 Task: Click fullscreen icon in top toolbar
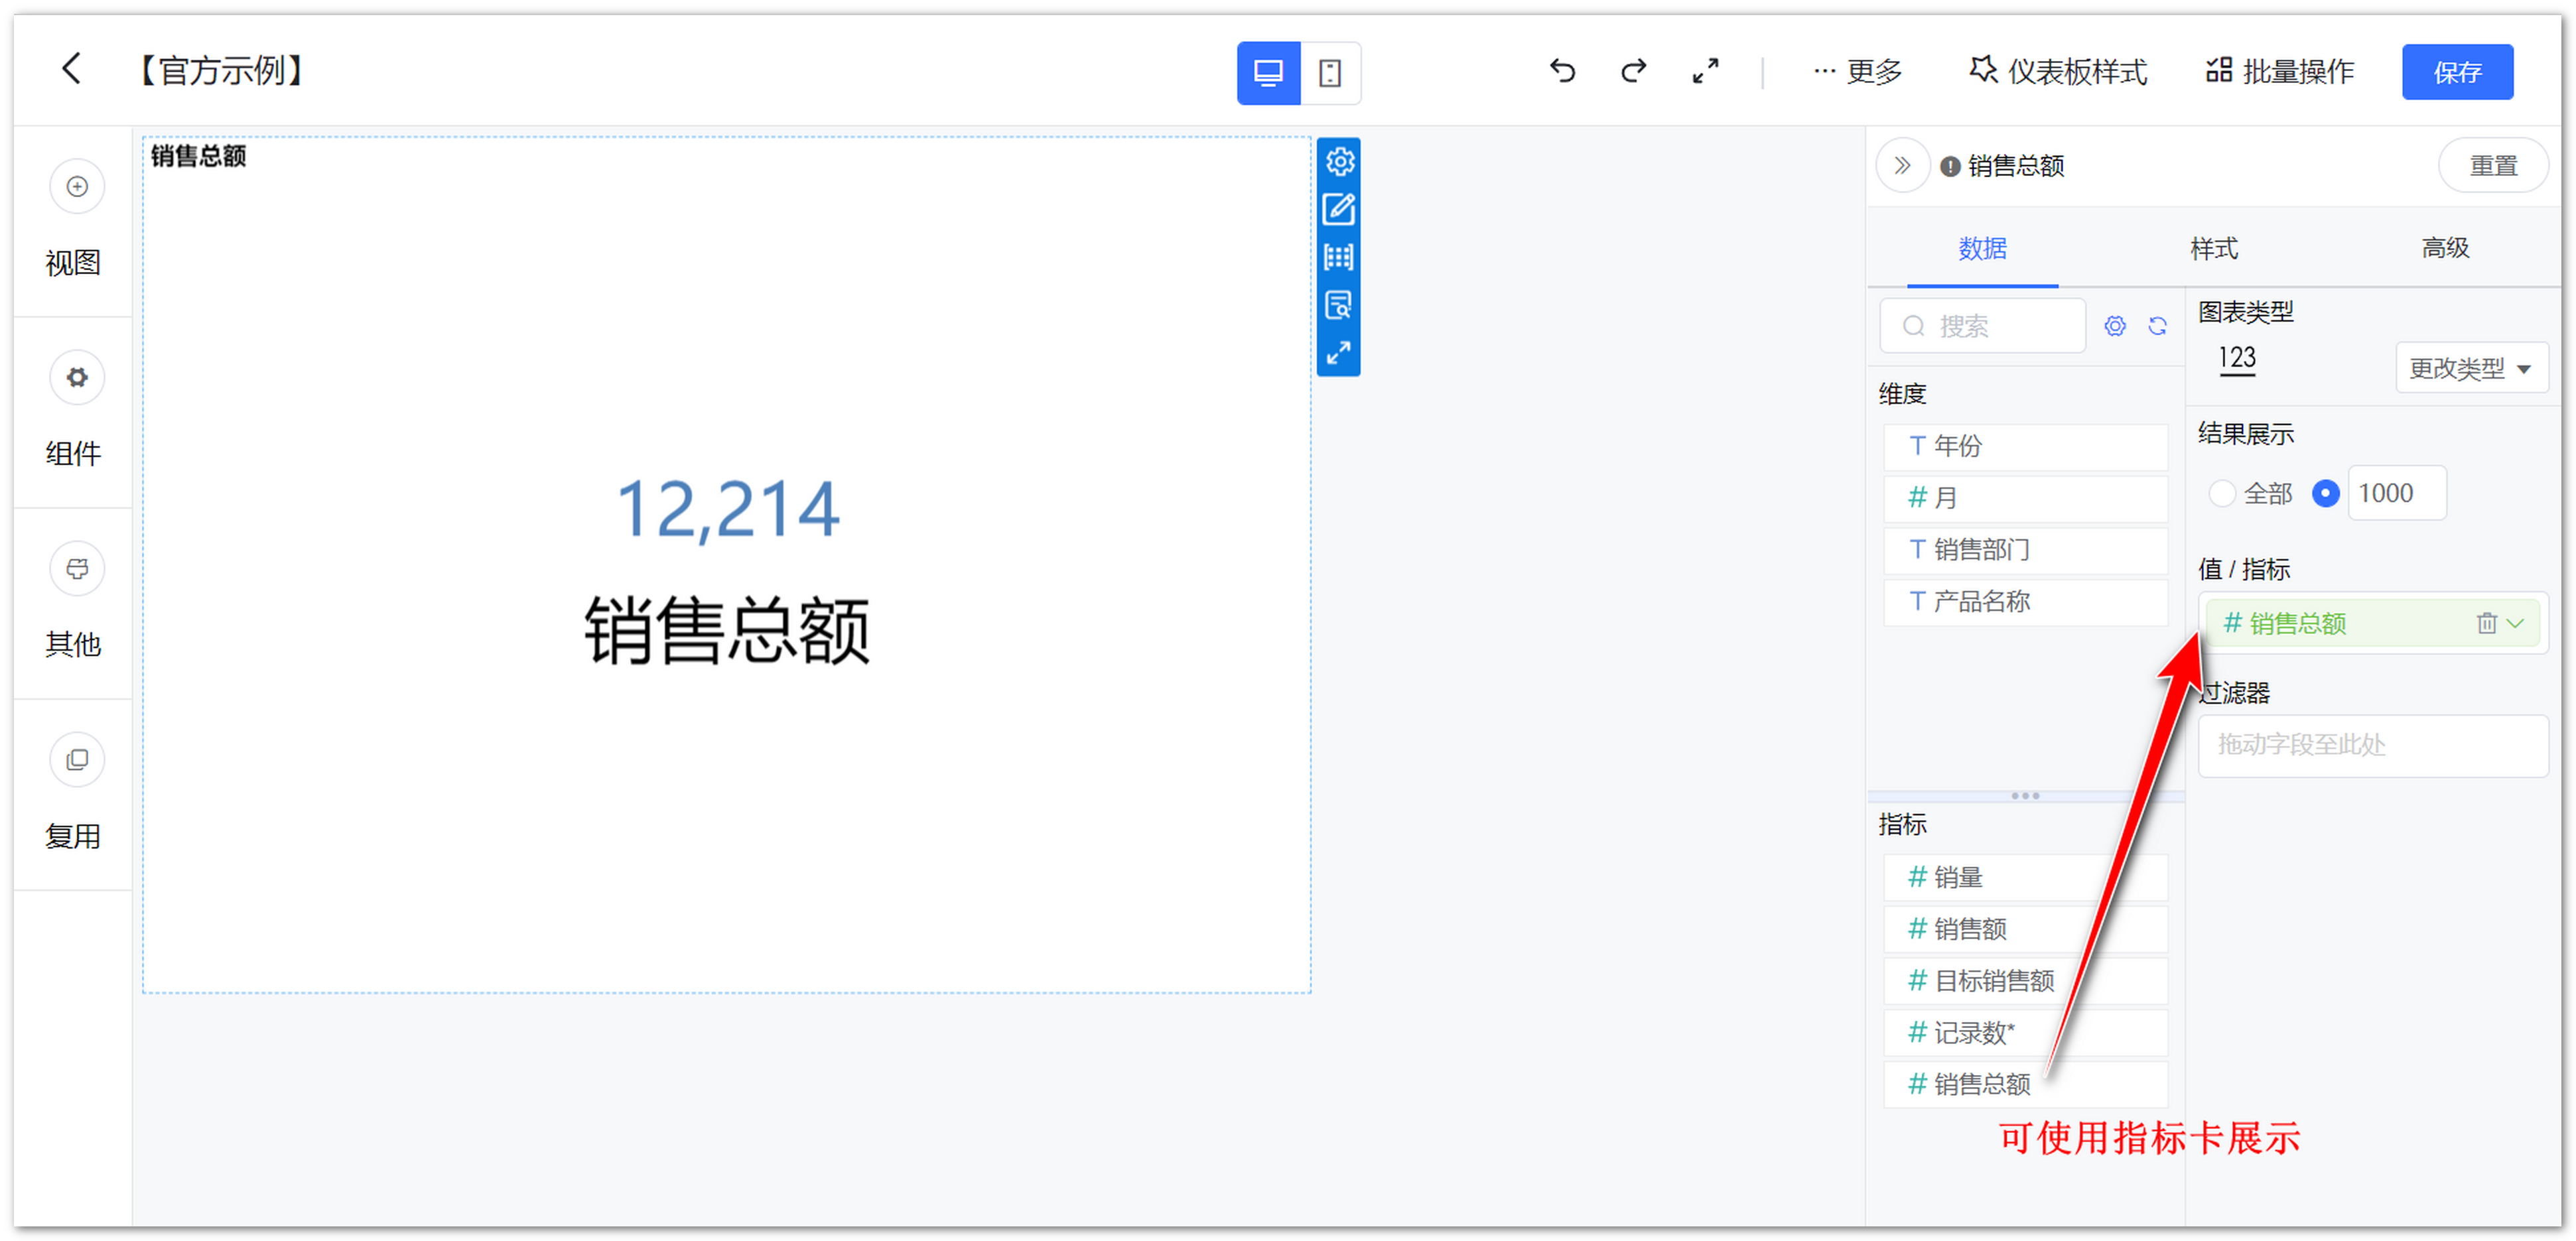click(x=1705, y=71)
